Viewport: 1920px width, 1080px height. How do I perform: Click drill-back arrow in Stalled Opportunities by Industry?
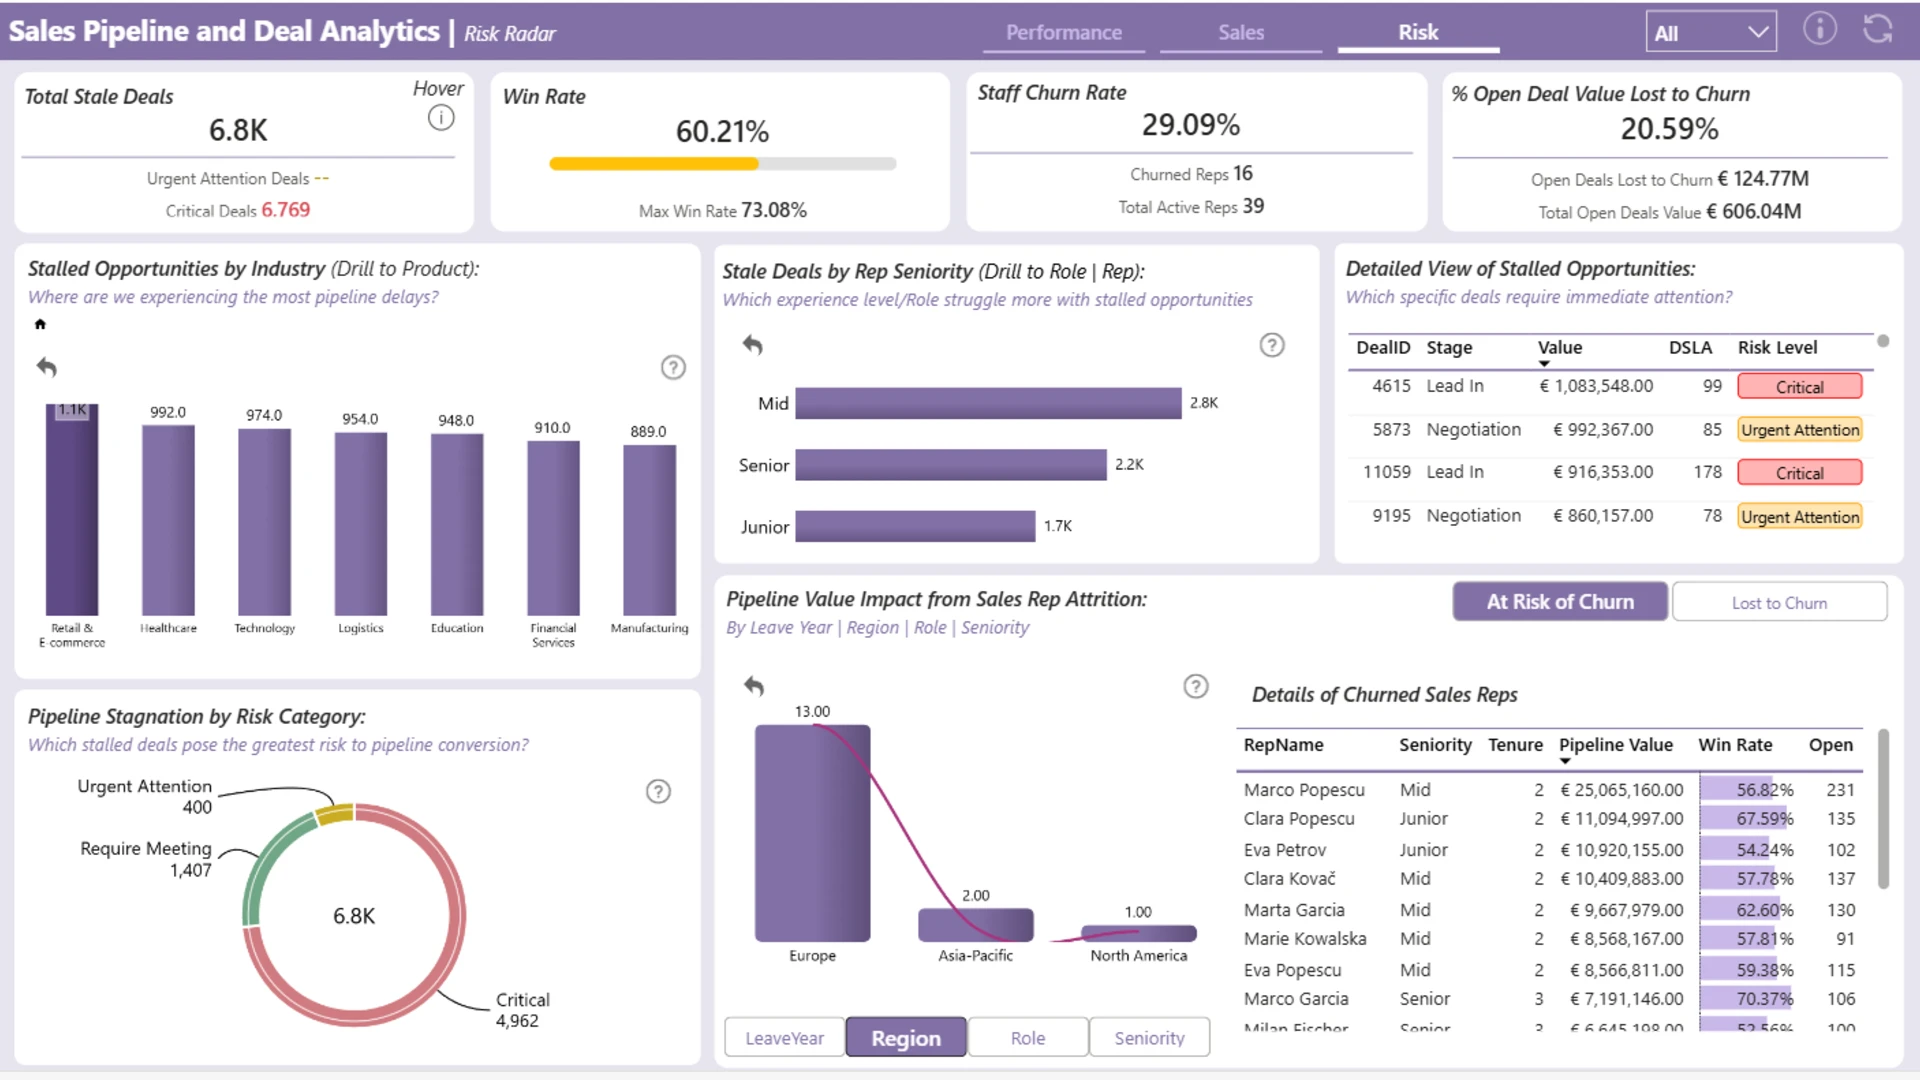(x=46, y=367)
